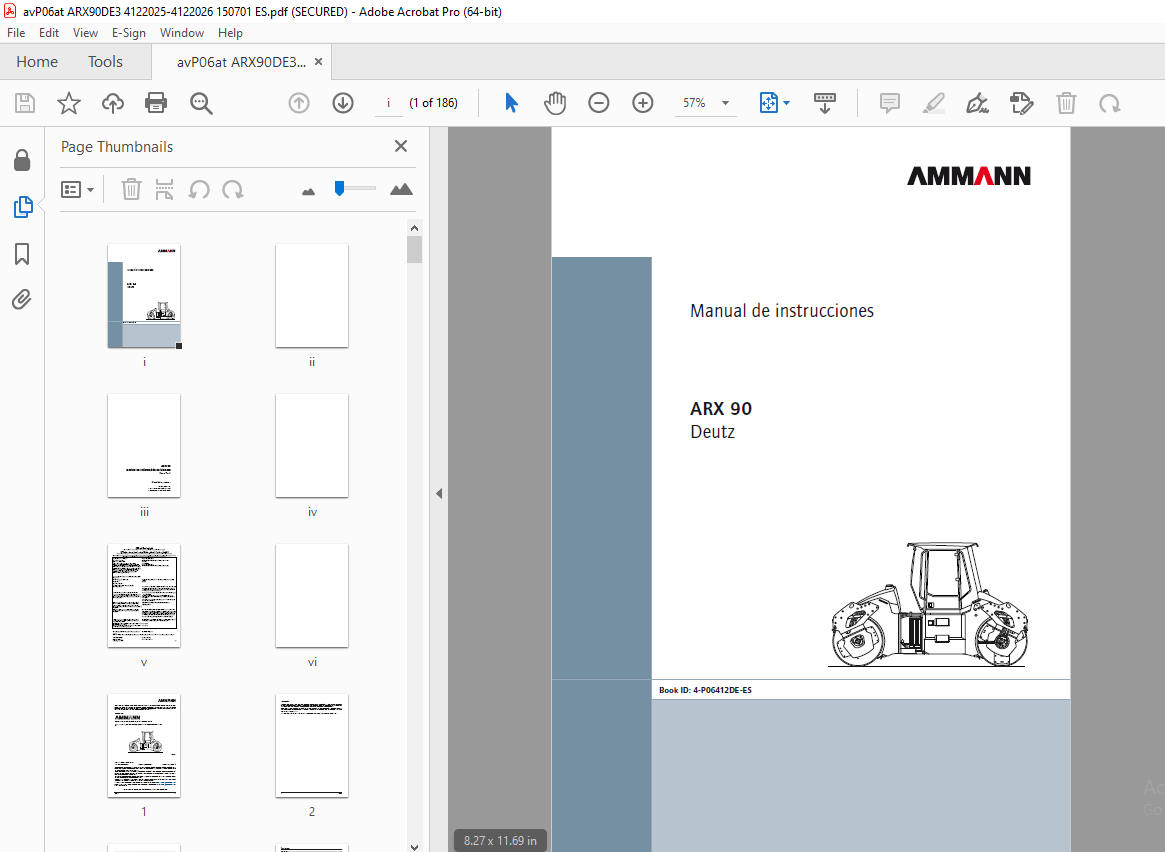Image resolution: width=1165 pixels, height=852 pixels.
Task: View security lock settings in sidebar
Action: pyautogui.click(x=22, y=160)
